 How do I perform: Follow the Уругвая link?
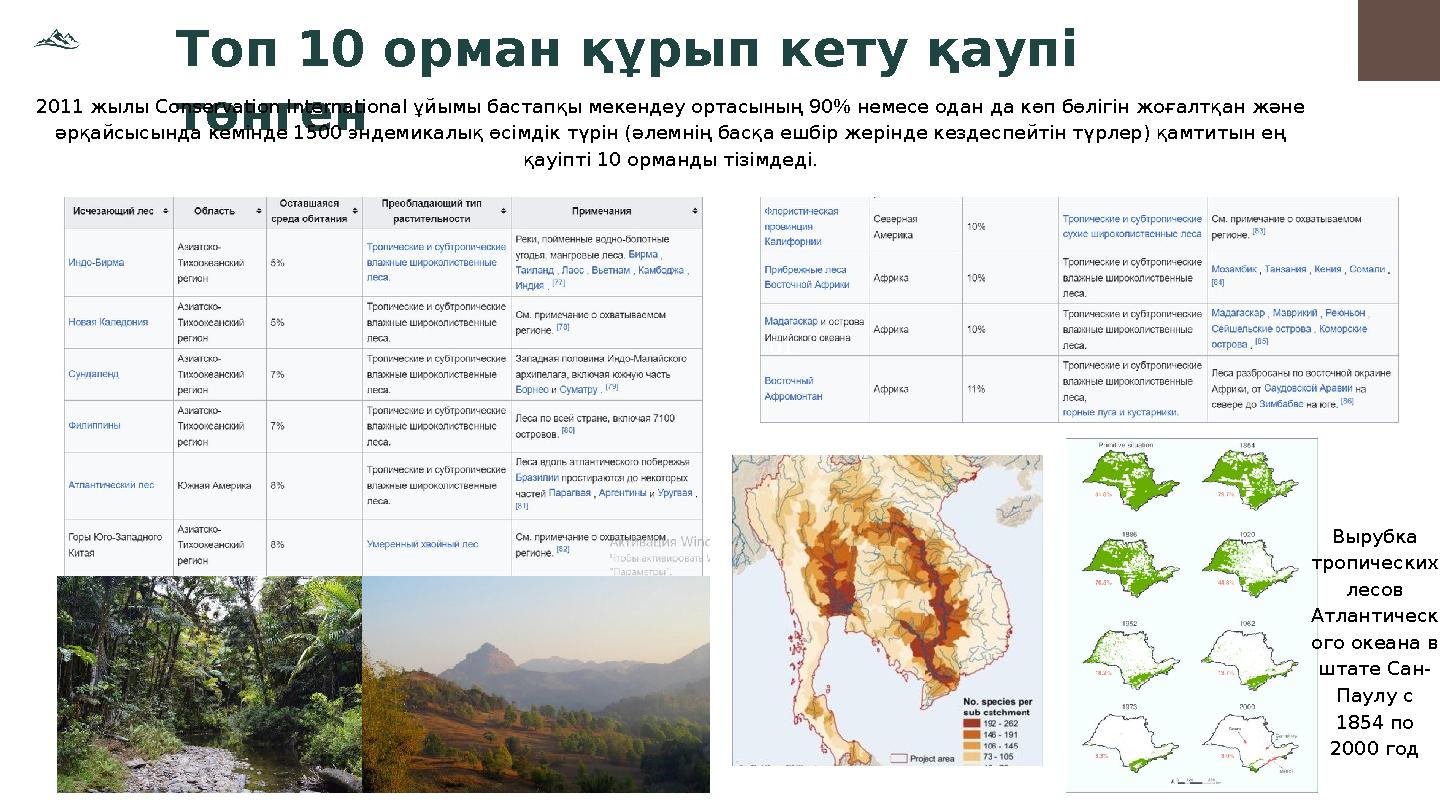coord(675,493)
